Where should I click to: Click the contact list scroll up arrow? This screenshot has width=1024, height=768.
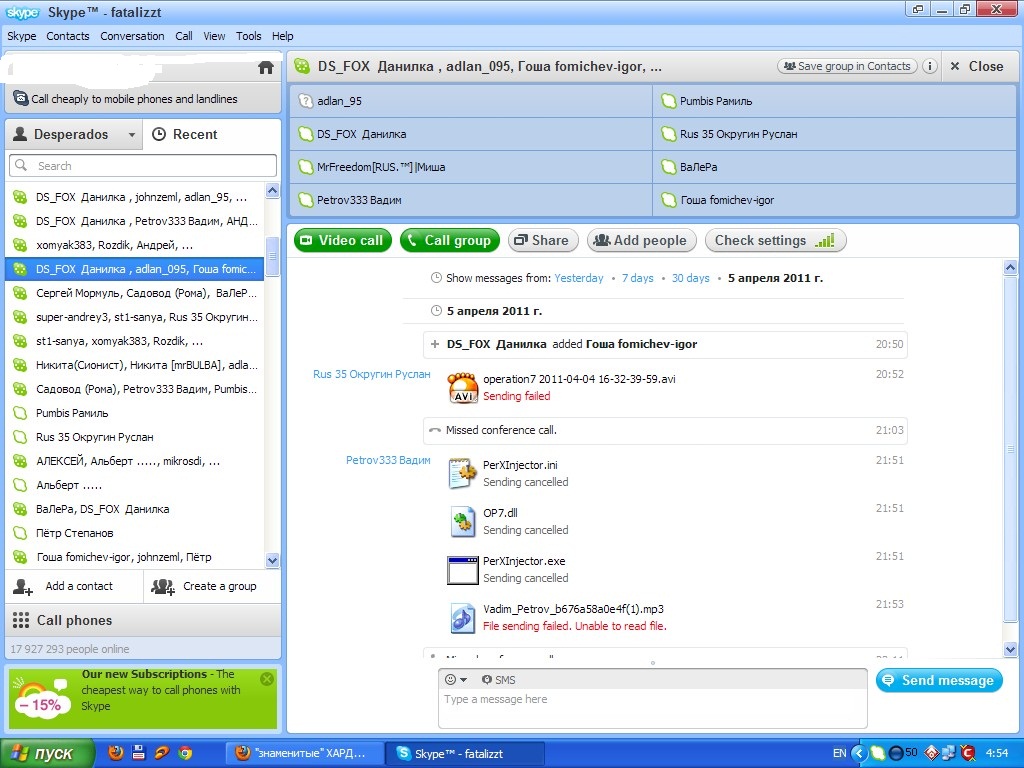[x=272, y=191]
